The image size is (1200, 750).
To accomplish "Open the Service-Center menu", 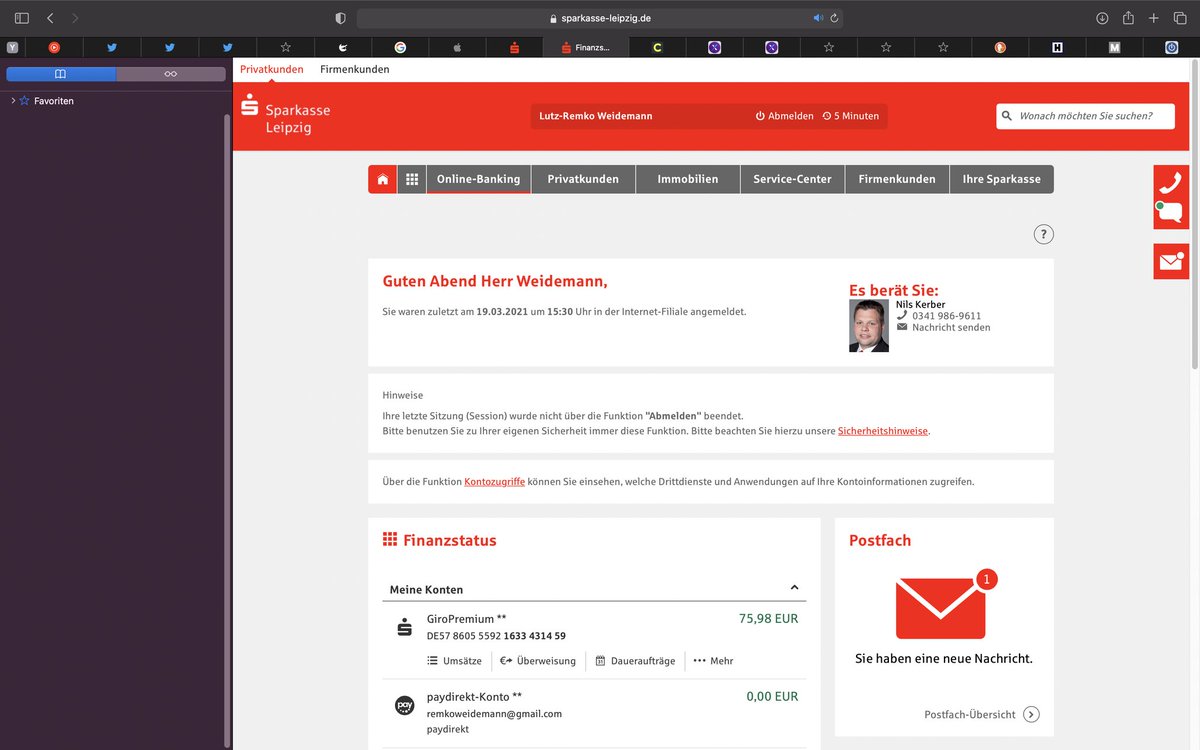I will coord(792,179).
